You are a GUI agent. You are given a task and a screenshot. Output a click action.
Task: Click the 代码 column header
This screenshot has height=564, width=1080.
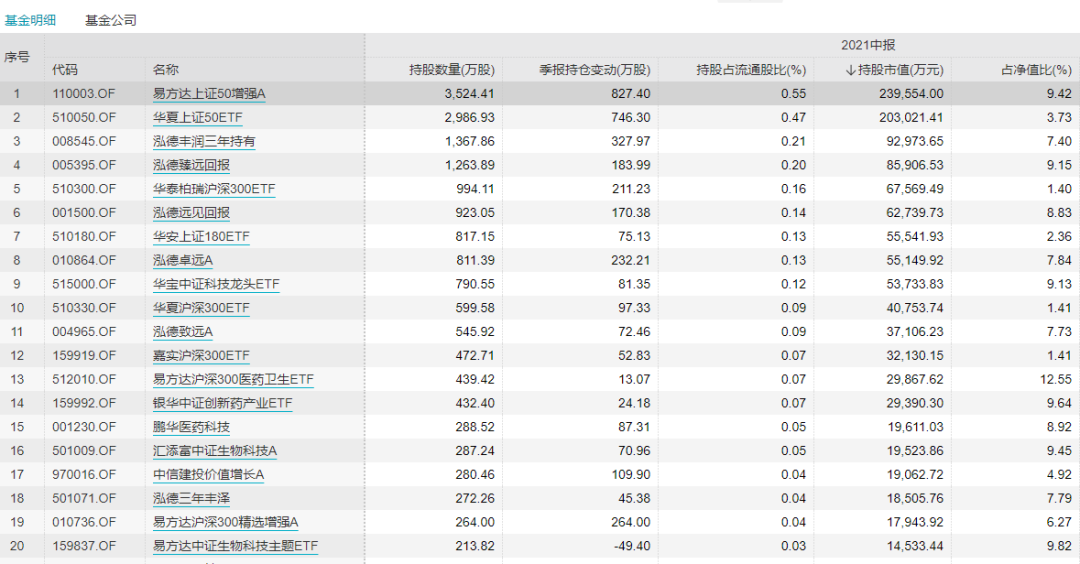[65, 70]
